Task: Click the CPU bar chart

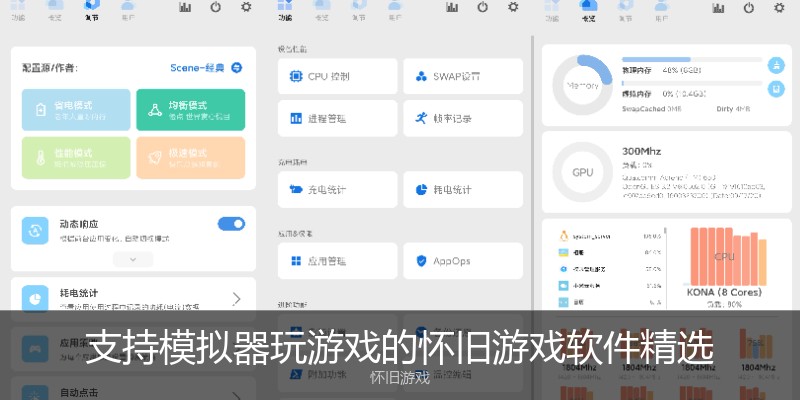Action: [x=724, y=256]
